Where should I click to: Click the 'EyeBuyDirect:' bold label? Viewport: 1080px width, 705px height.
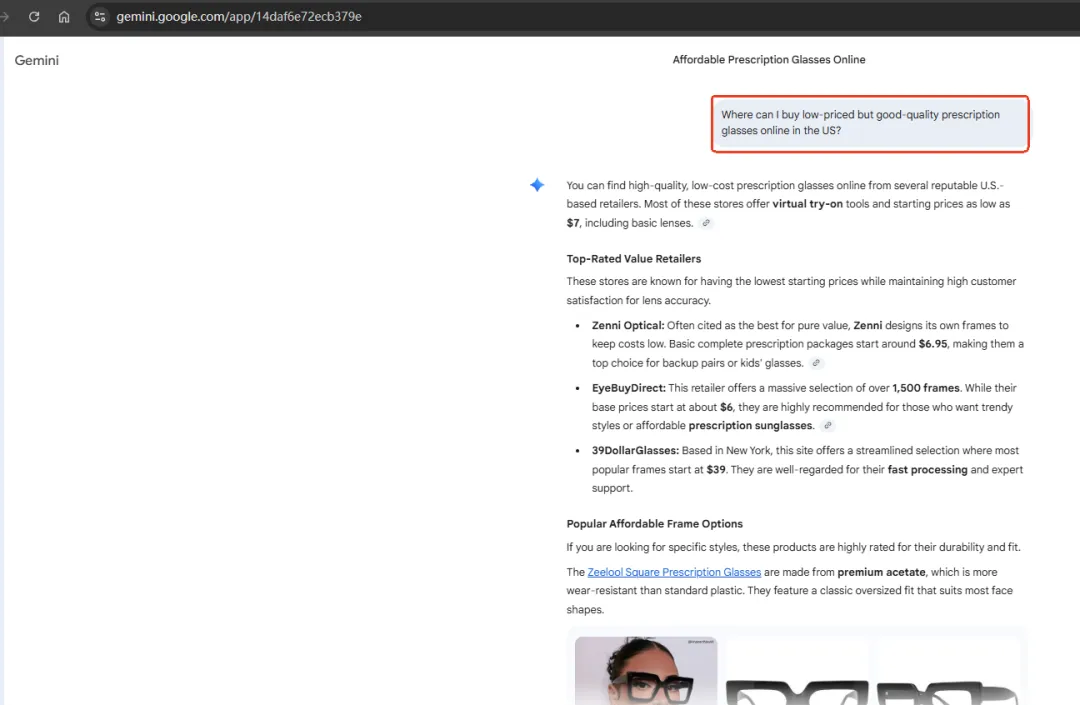pyautogui.click(x=629, y=388)
